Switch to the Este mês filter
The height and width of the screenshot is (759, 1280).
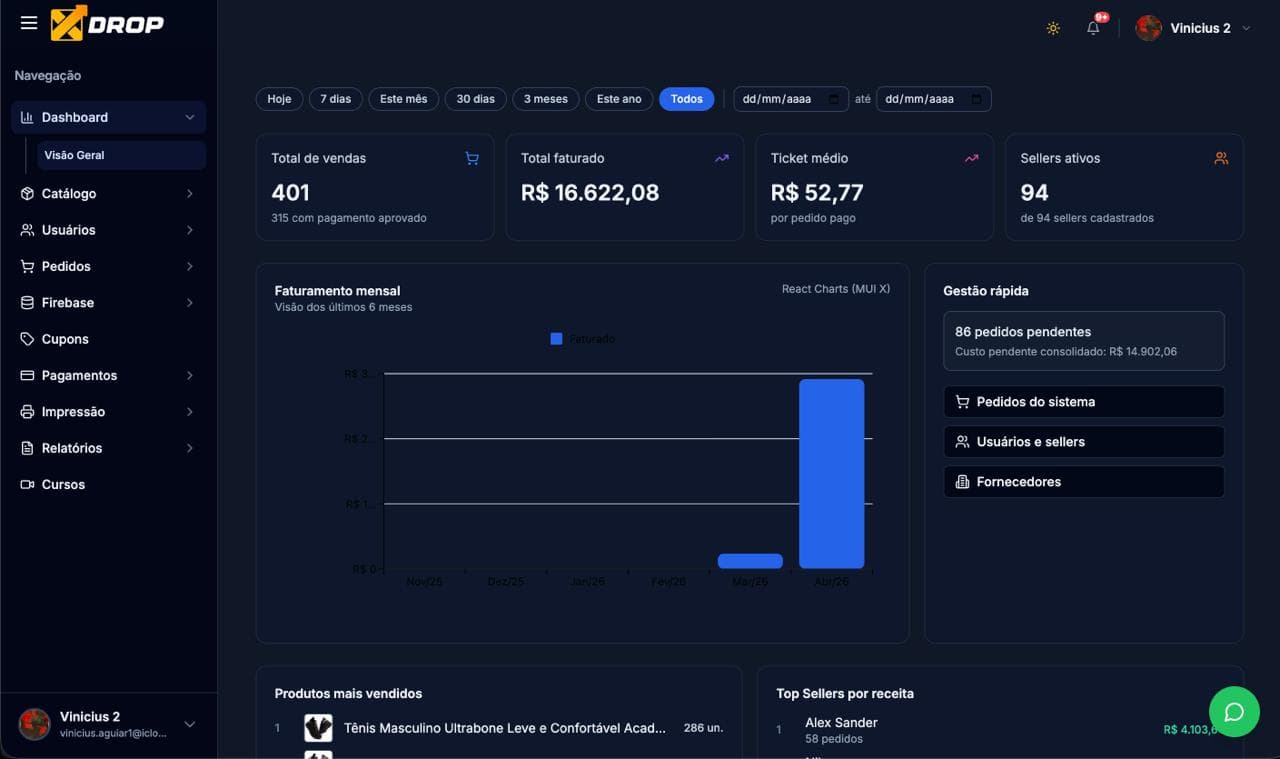point(403,98)
